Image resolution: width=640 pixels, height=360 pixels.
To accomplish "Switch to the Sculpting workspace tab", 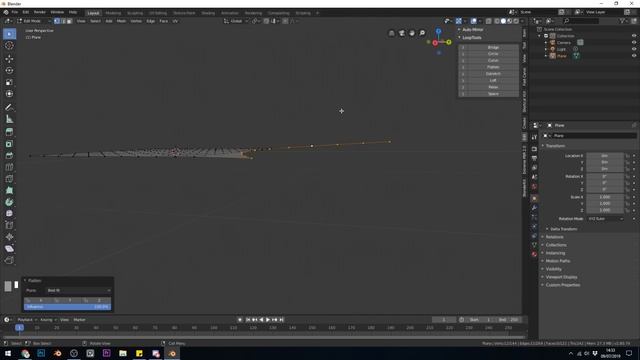I will click(135, 13).
